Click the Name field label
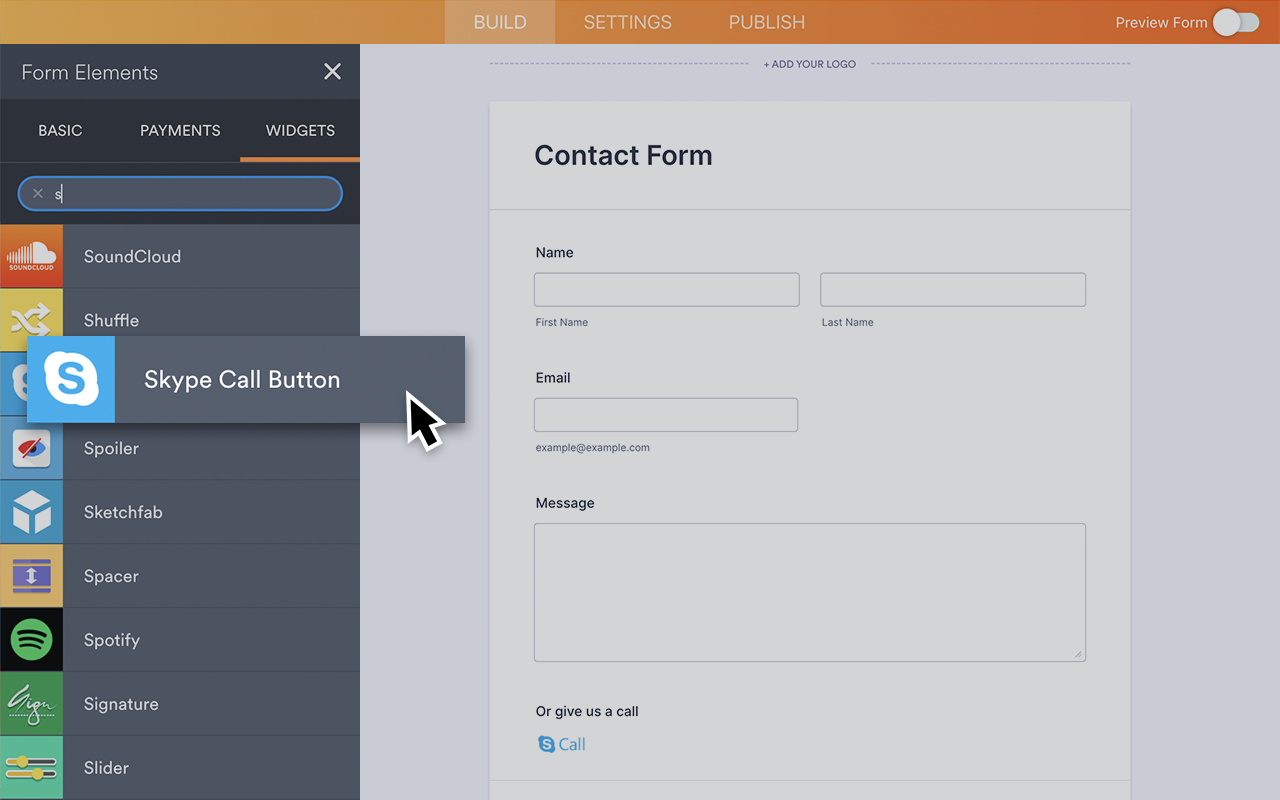The image size is (1280, 800). pos(554,253)
